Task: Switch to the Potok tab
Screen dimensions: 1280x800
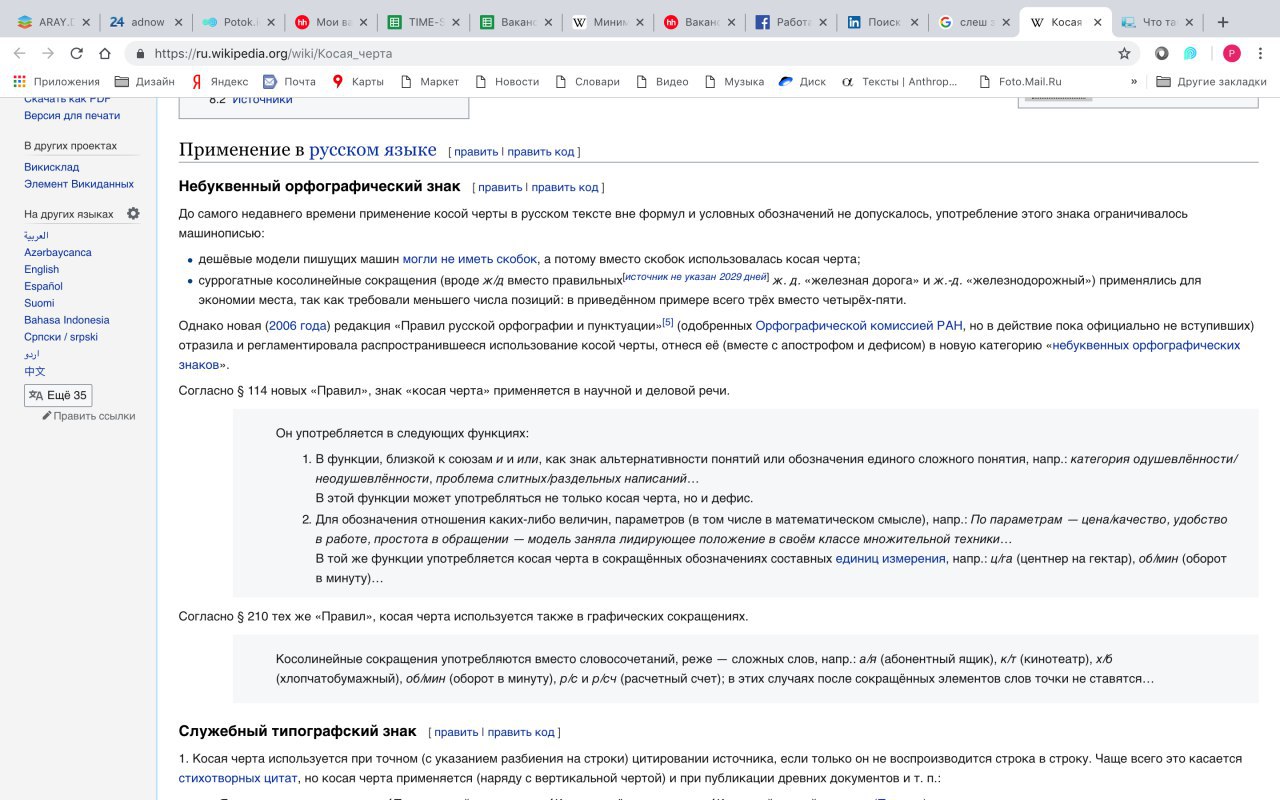Action: coord(236,22)
